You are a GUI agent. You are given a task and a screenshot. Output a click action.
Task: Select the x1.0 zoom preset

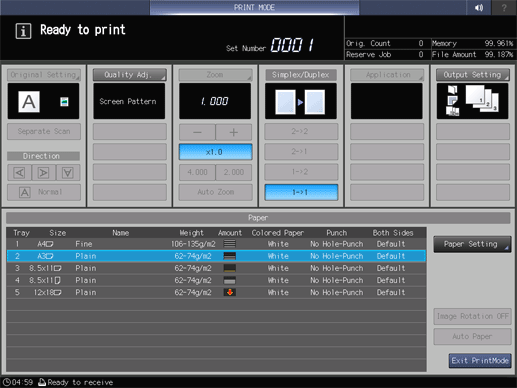click(215, 152)
